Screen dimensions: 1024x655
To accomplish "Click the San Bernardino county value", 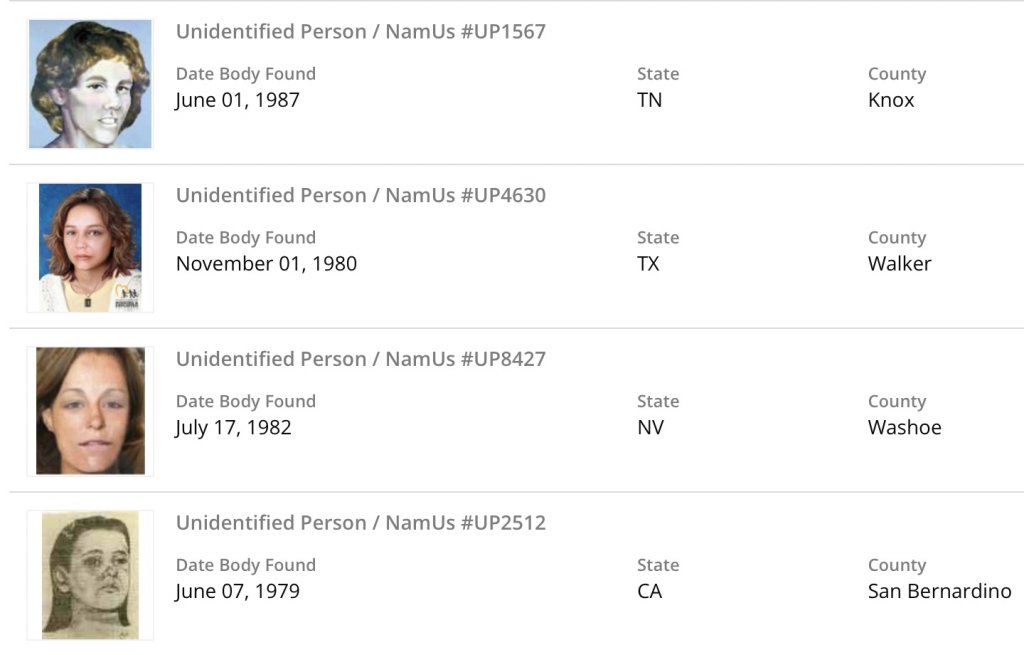I will 940,591.
